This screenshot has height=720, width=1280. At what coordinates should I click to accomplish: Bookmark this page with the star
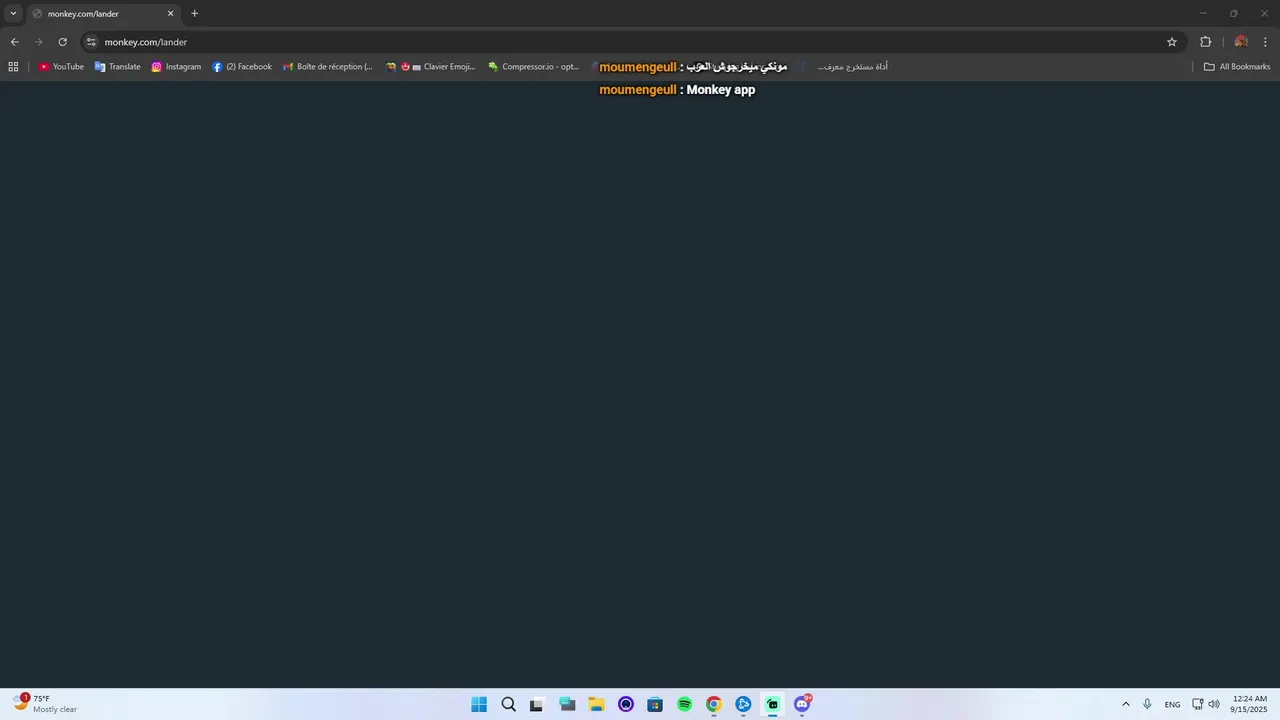[x=1172, y=42]
